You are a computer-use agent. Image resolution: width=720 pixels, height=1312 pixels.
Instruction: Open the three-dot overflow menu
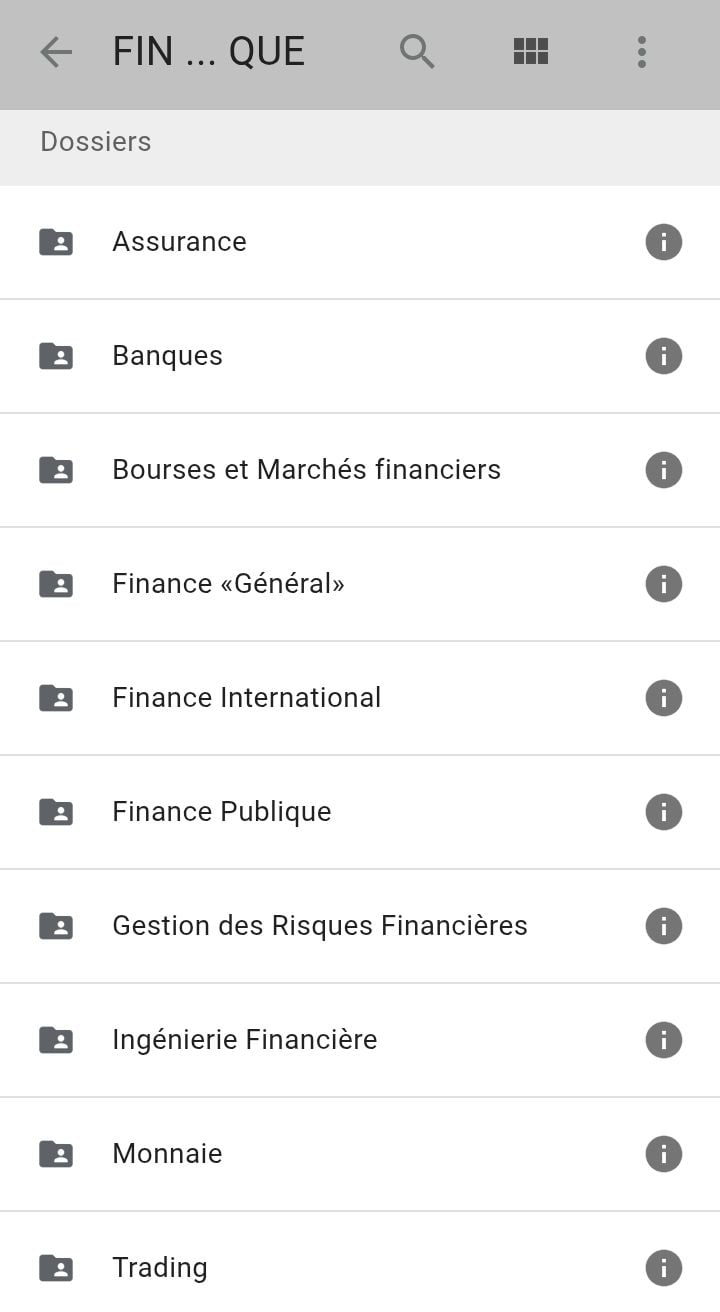(641, 52)
